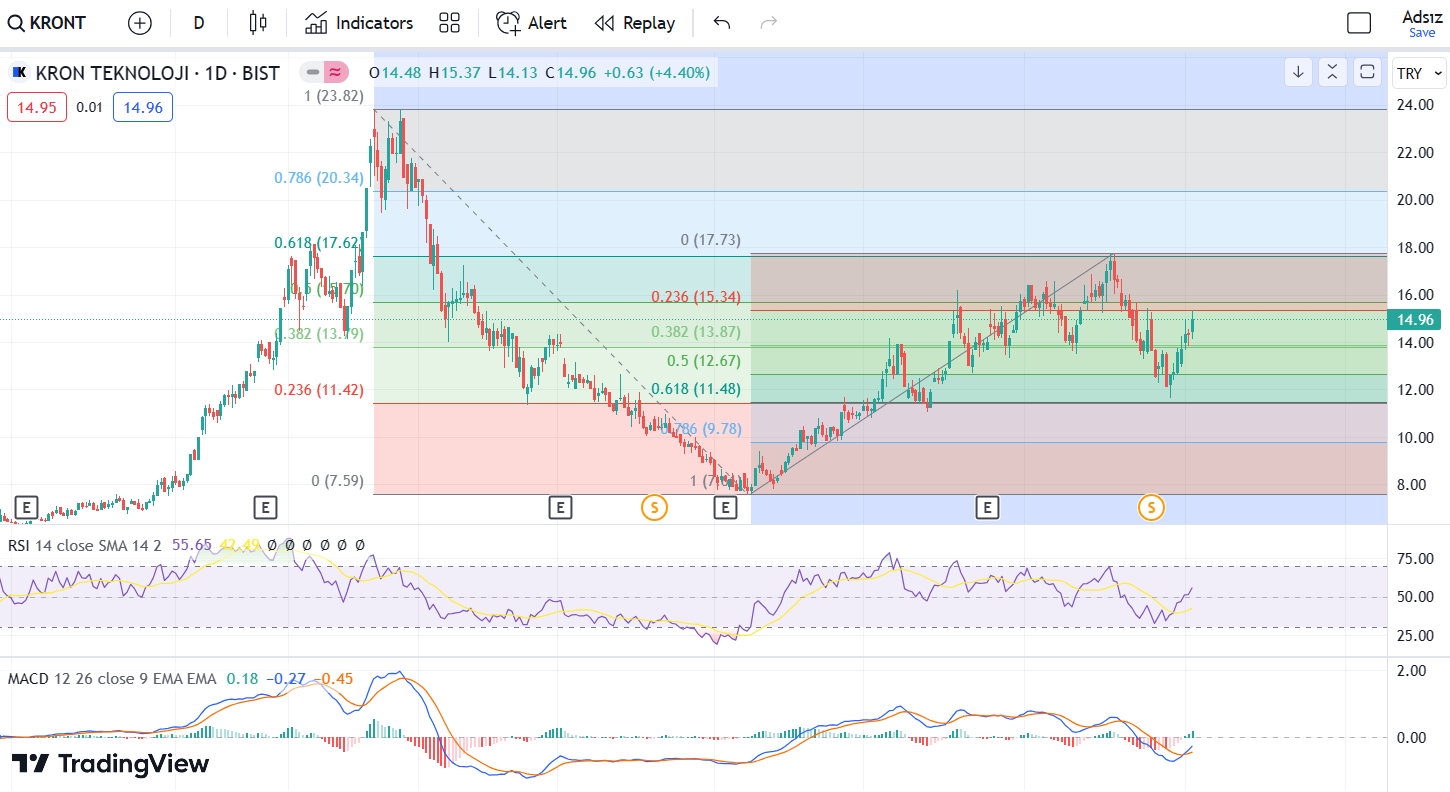Click the E earnings marker left of first S marker

[560, 507]
